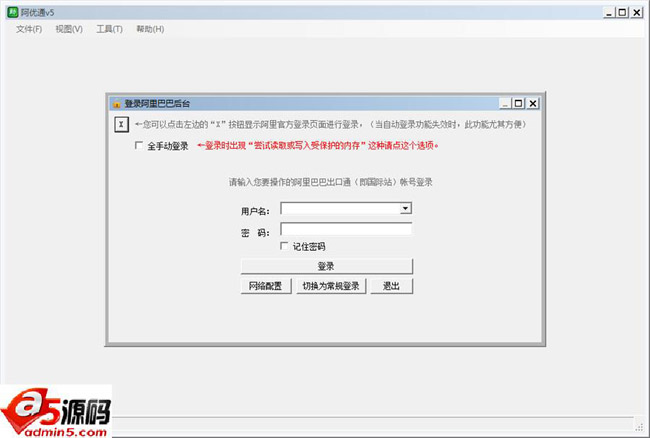Click the 阿优通v5 app icon in title bar

(13, 12)
